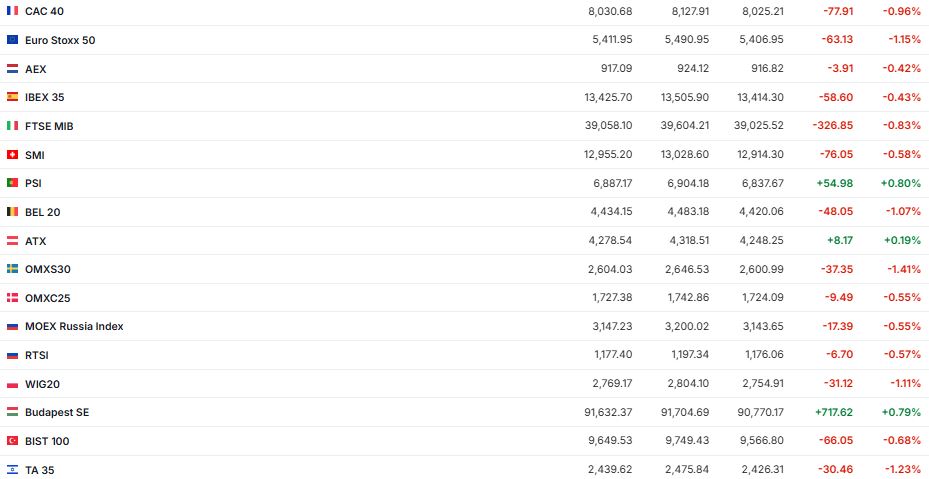The image size is (929, 479).
Task: Open the Euro Stoxx 50 index page
Action: (x=60, y=40)
